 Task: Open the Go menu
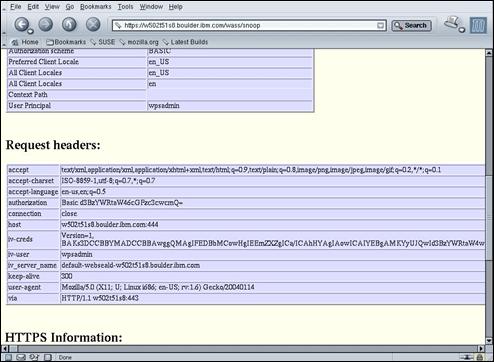[70, 7]
